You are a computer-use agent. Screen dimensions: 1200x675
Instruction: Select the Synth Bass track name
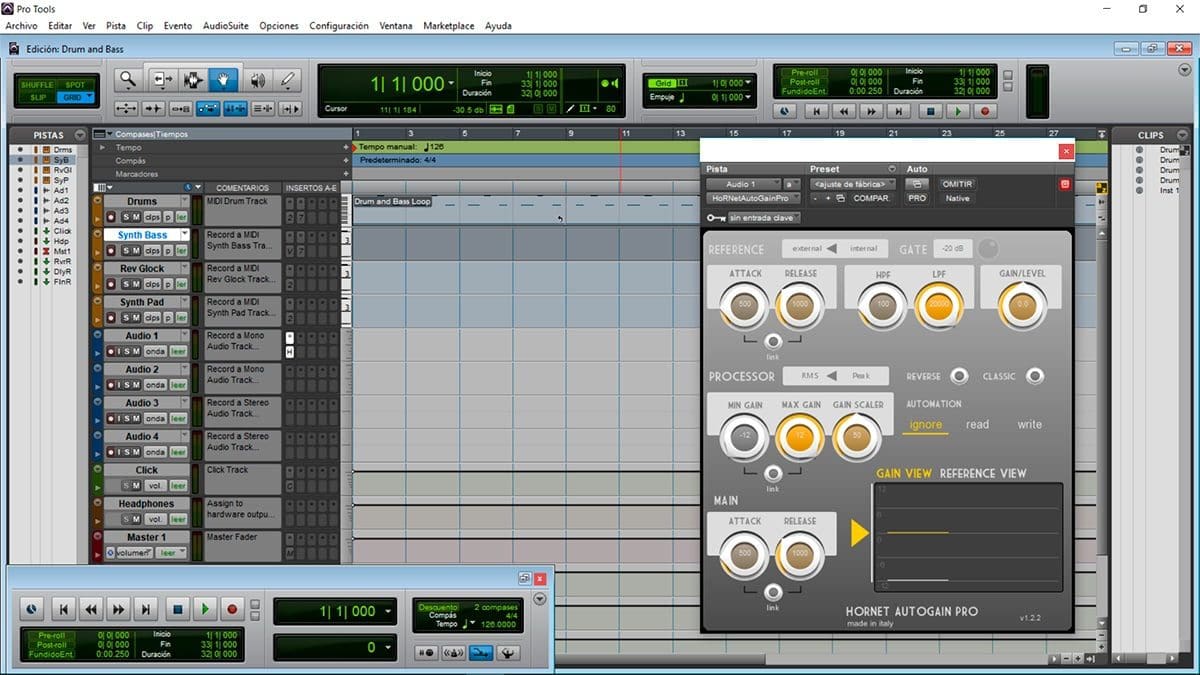click(x=143, y=235)
